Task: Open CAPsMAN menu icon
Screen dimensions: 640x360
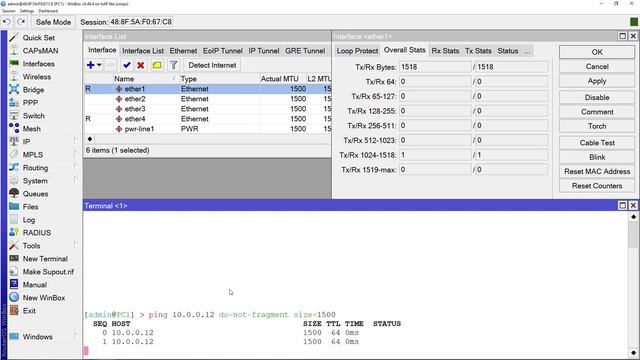Action: (x=14, y=51)
